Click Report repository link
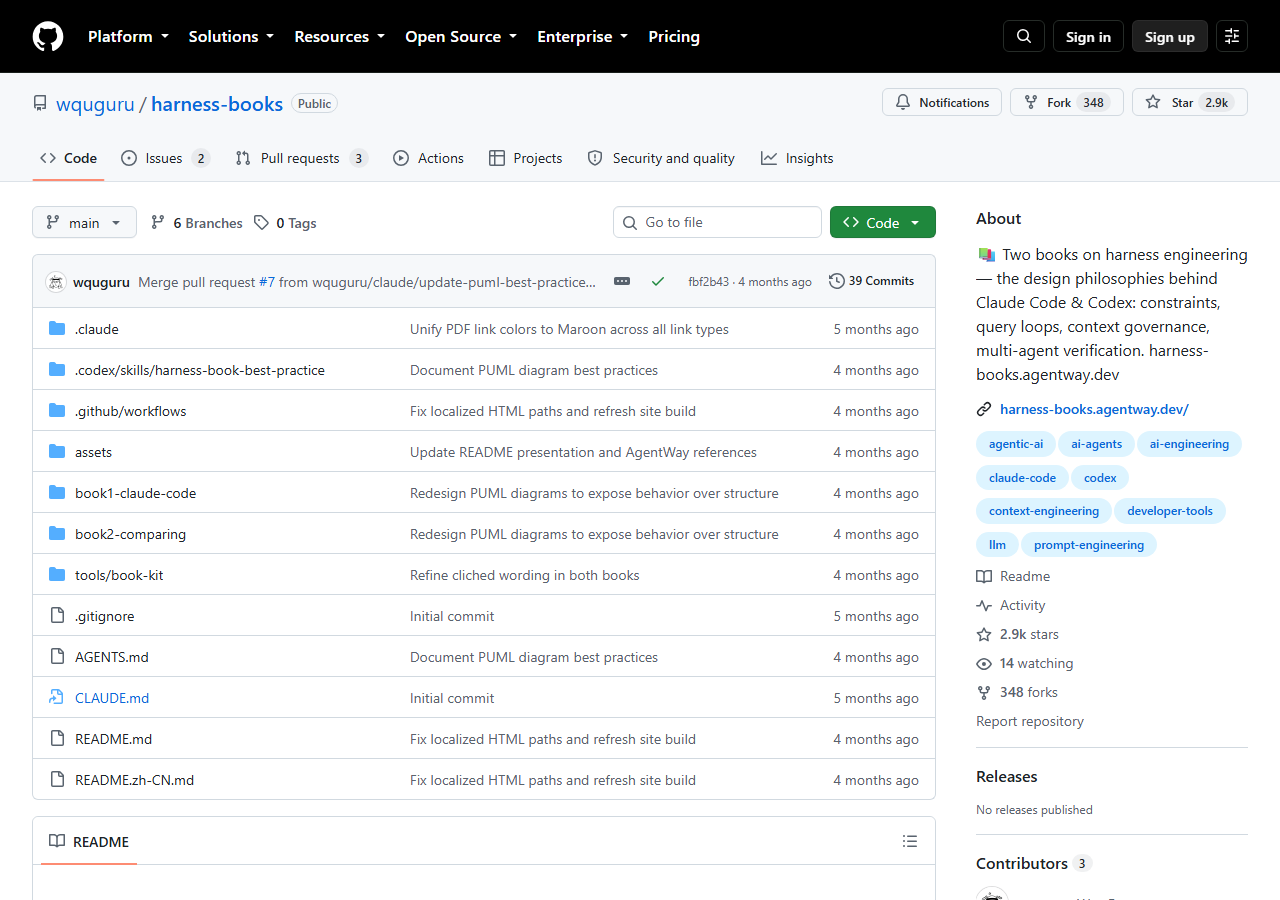 [x=1030, y=721]
